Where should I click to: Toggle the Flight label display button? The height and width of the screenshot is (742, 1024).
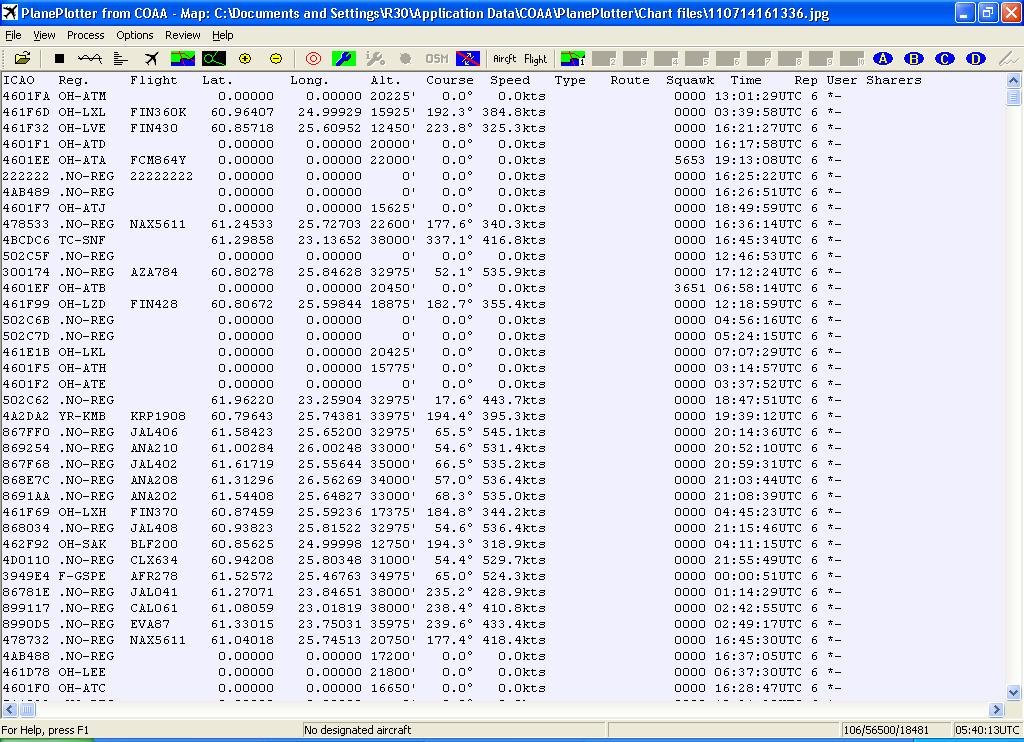click(536, 59)
